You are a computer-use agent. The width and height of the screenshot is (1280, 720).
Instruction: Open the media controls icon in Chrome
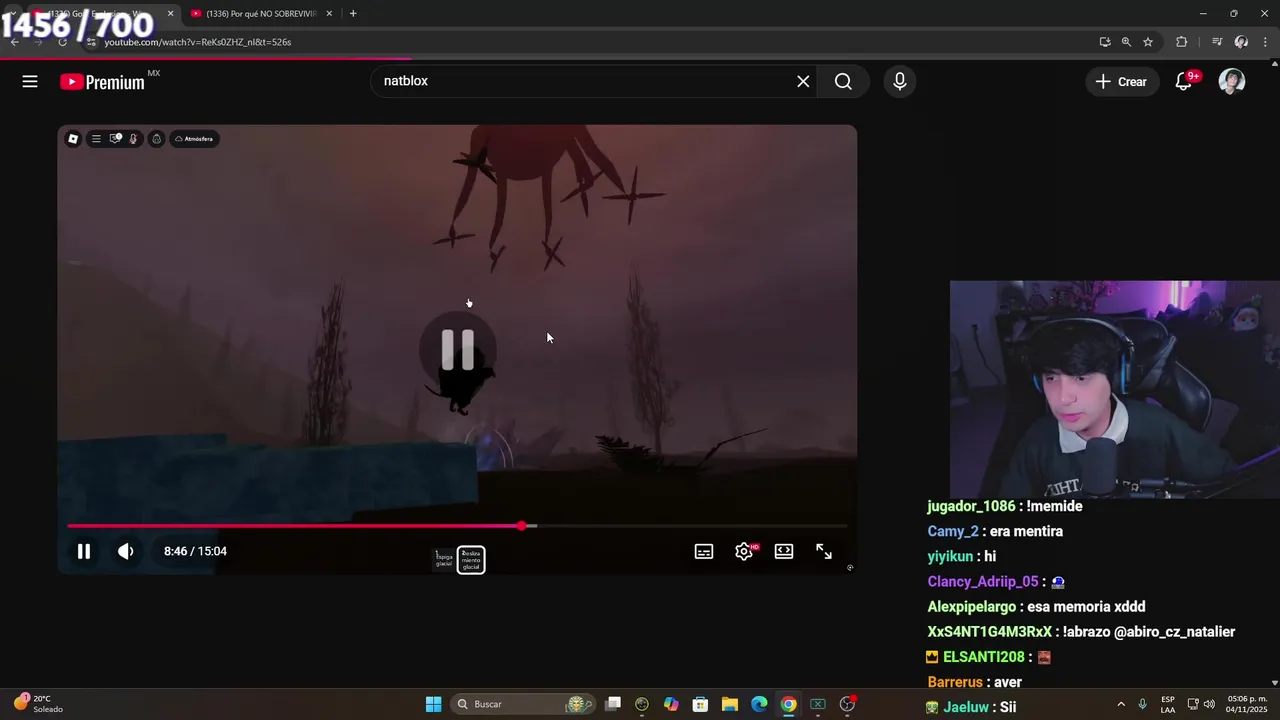click(x=1217, y=42)
